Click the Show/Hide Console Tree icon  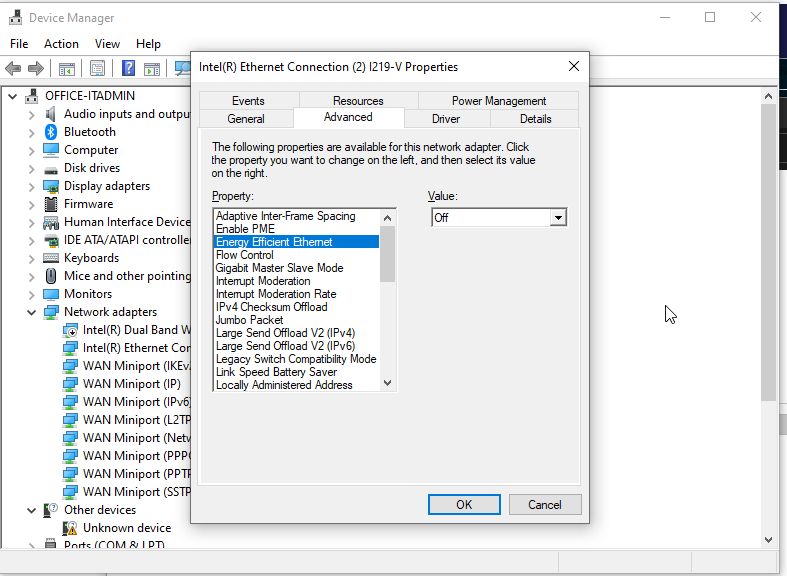coord(67,69)
